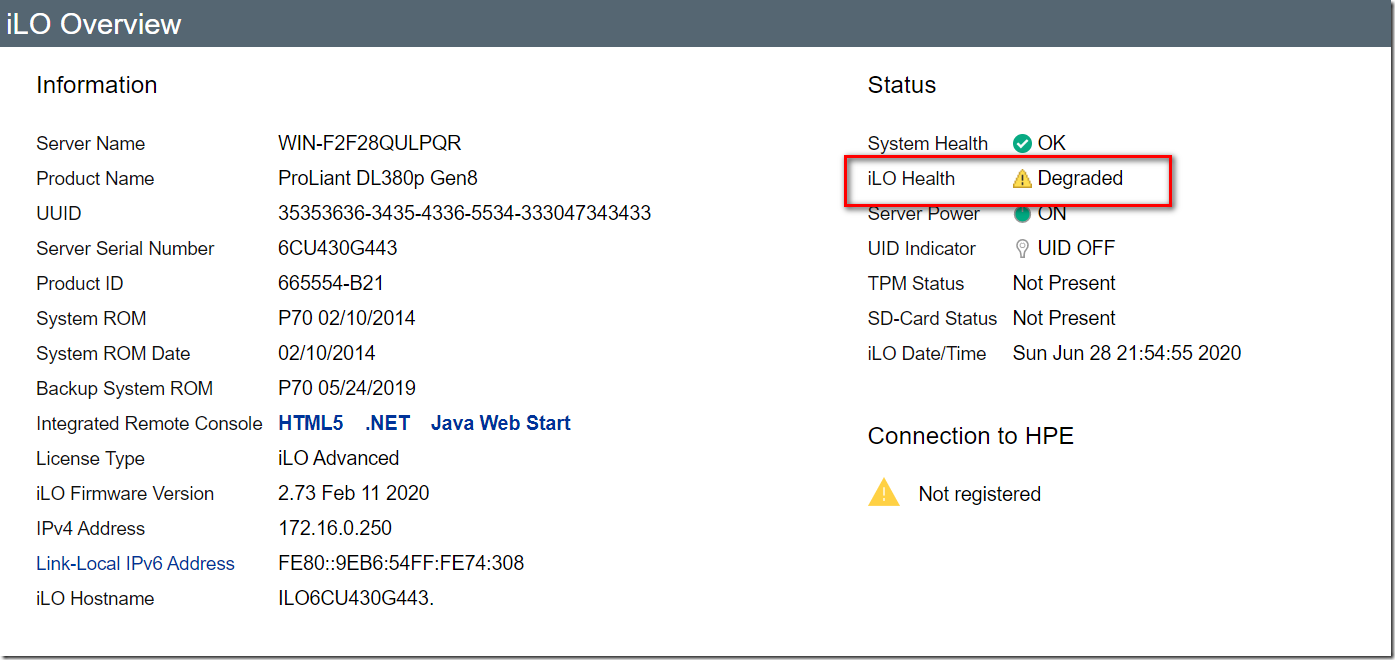Select firmware version 2.73 Feb 11 2020
The image size is (1395, 660).
point(354,493)
